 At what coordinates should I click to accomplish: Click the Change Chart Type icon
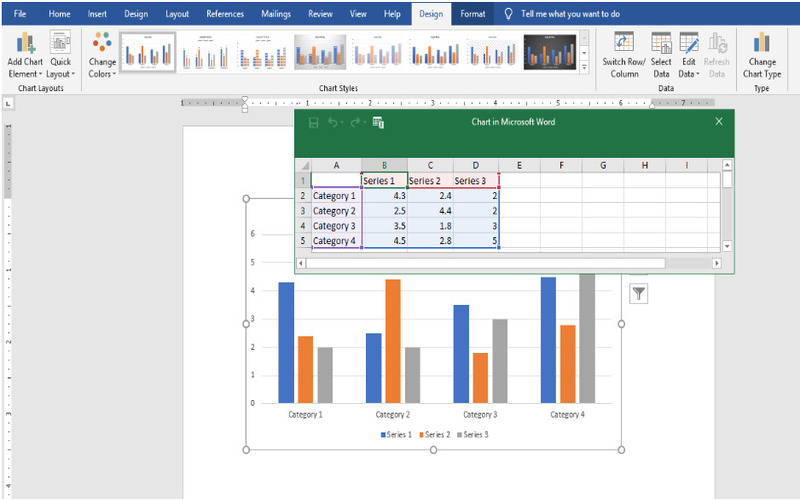[761, 43]
